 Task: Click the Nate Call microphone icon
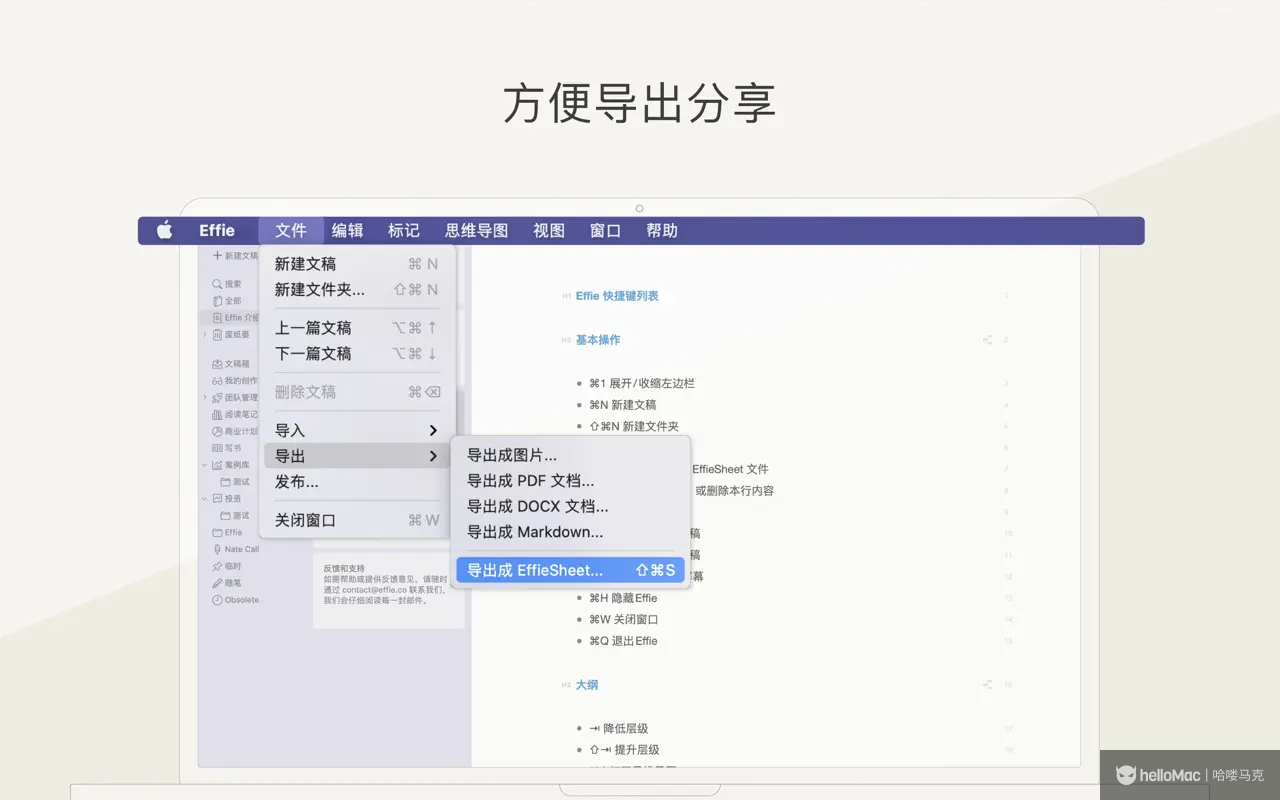[217, 549]
